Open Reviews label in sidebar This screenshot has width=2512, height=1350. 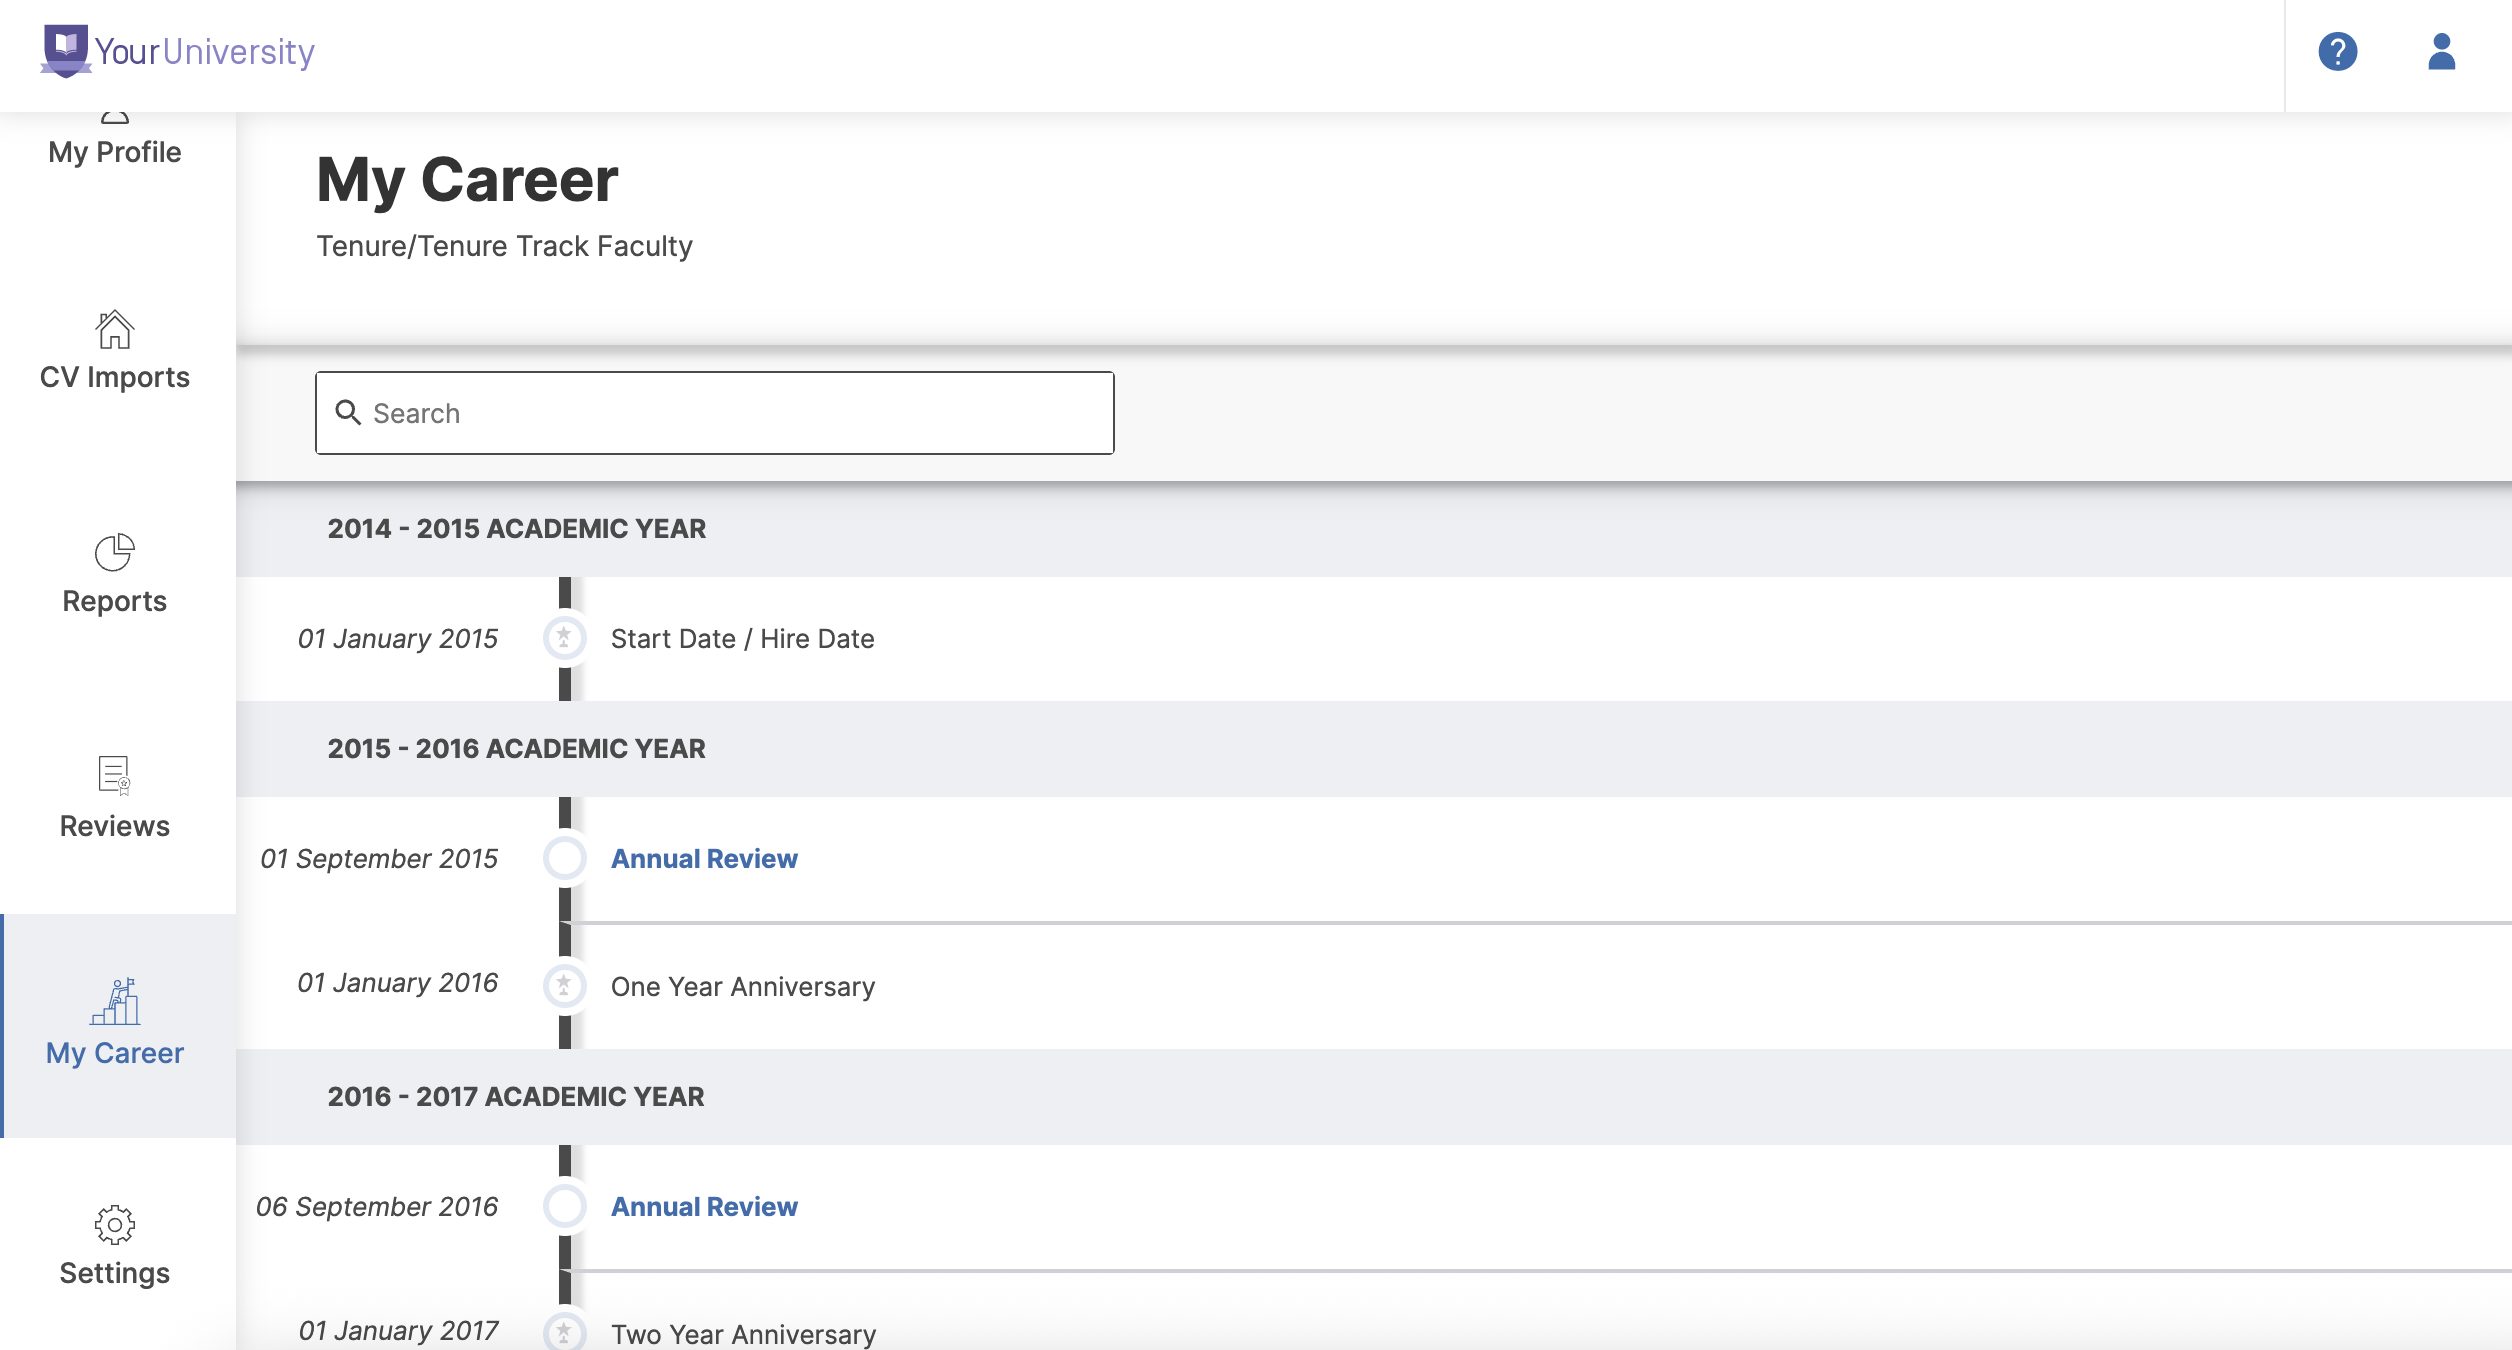(x=114, y=826)
